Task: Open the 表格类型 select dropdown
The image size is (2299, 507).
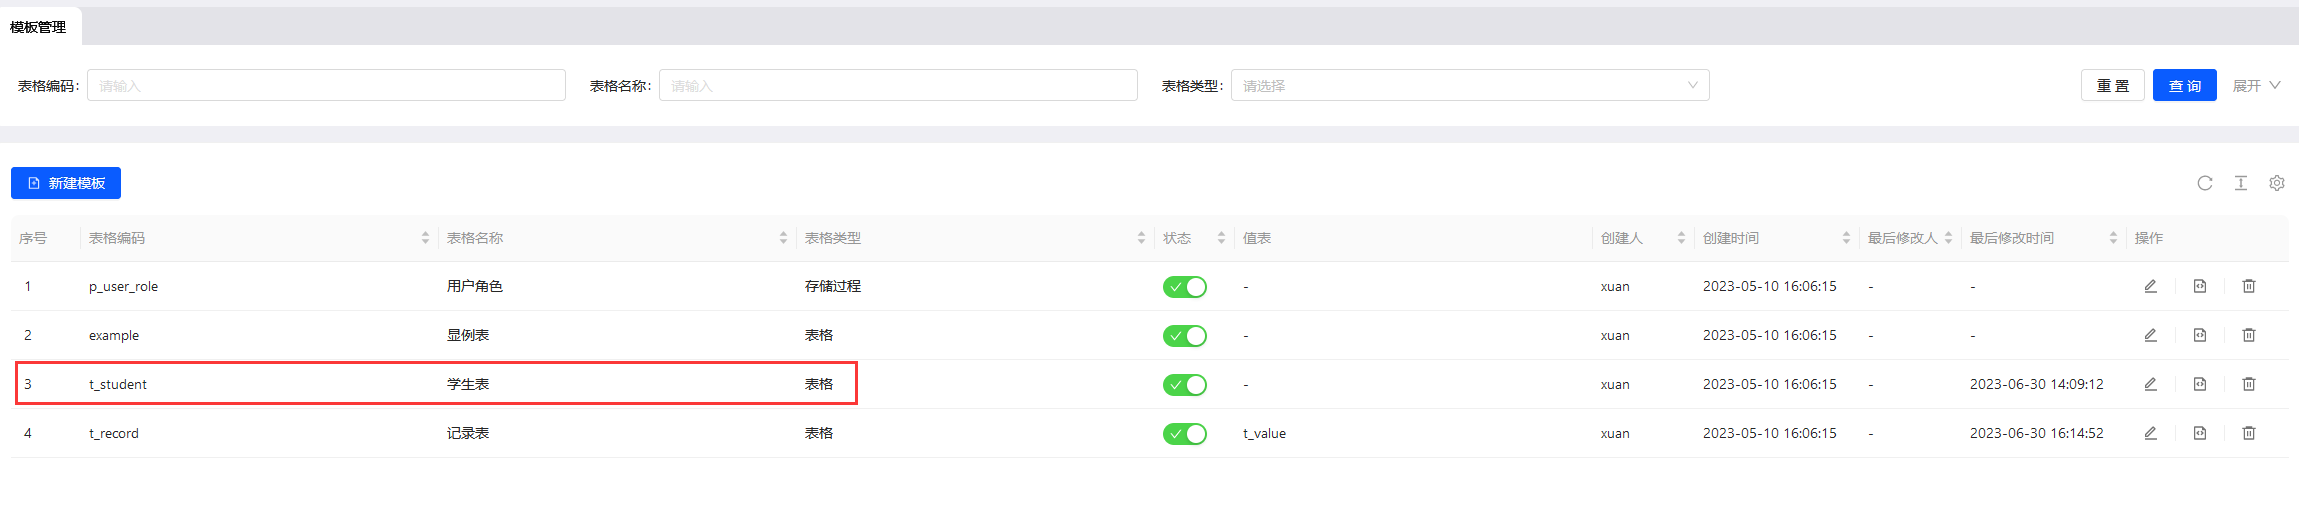Action: click(x=1470, y=85)
